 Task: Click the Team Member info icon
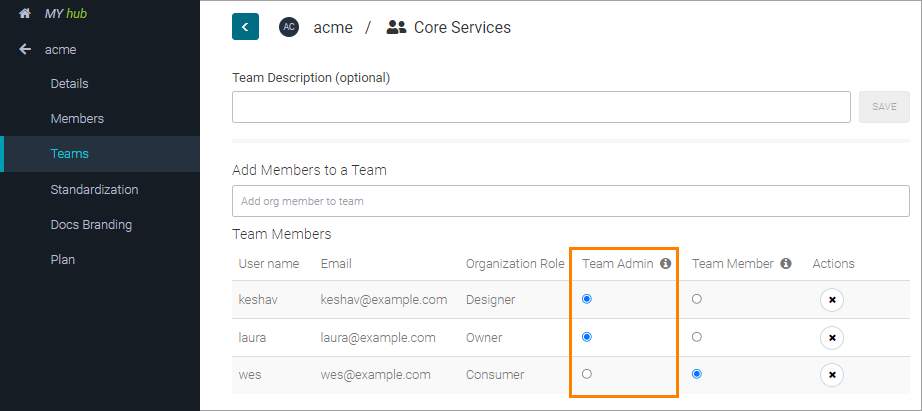(786, 264)
